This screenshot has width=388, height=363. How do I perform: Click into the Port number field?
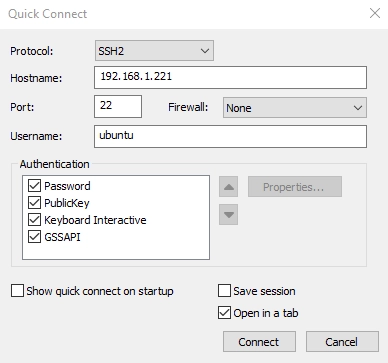[118, 106]
